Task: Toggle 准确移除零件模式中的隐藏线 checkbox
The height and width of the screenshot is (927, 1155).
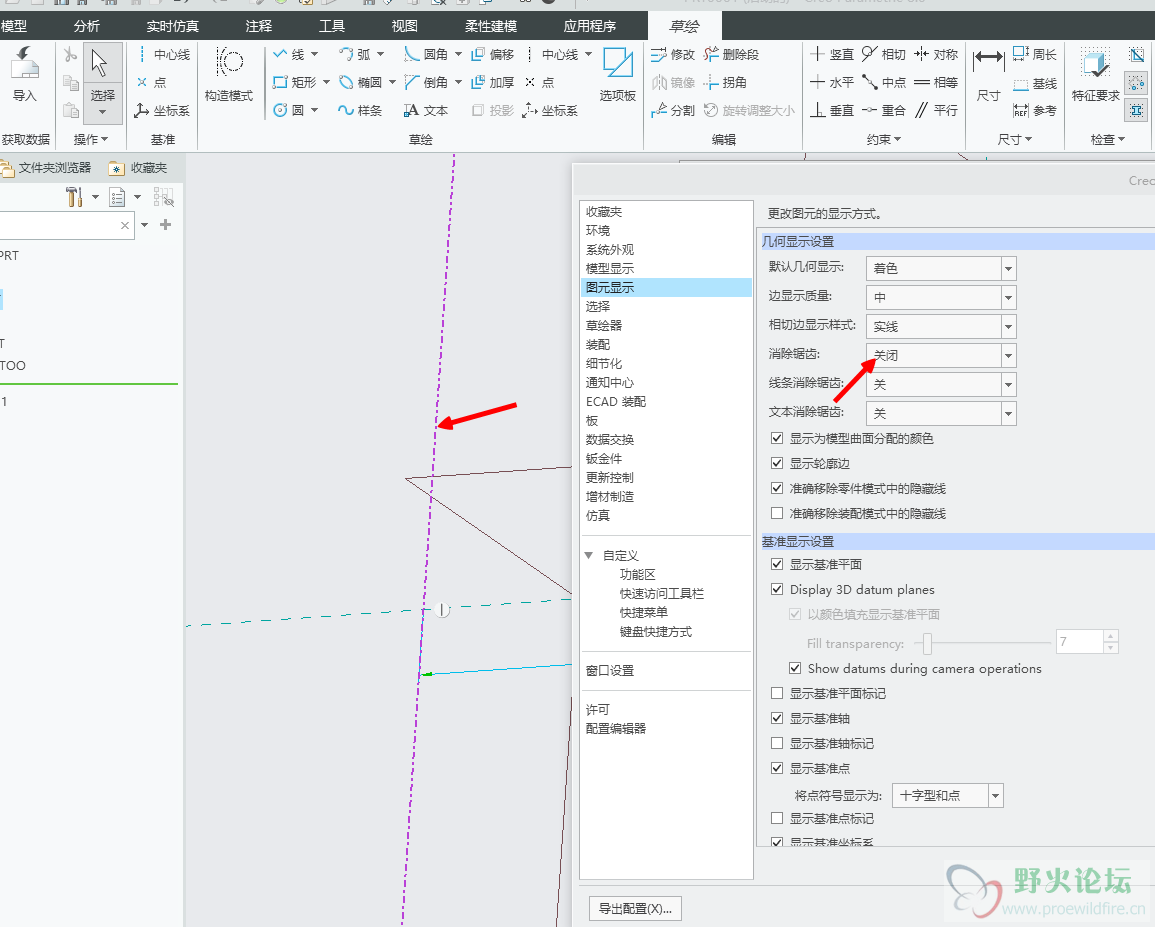Action: 776,489
